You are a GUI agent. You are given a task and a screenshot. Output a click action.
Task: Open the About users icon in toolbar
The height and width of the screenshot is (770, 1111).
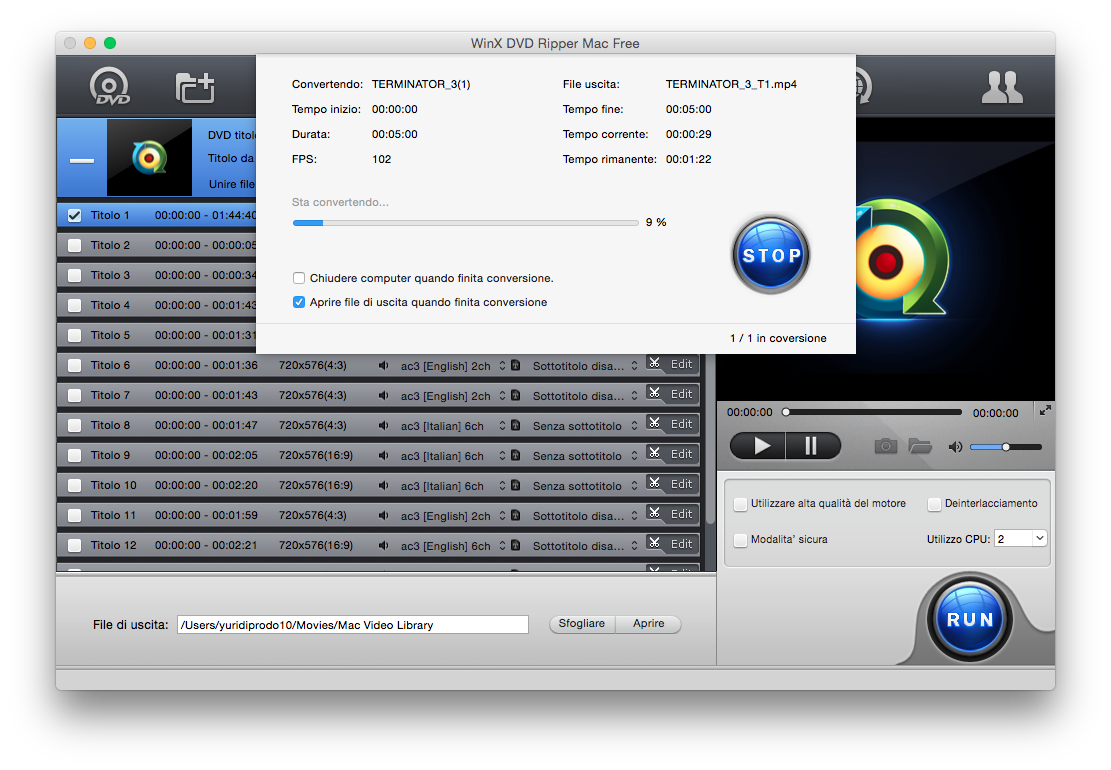(x=1001, y=87)
